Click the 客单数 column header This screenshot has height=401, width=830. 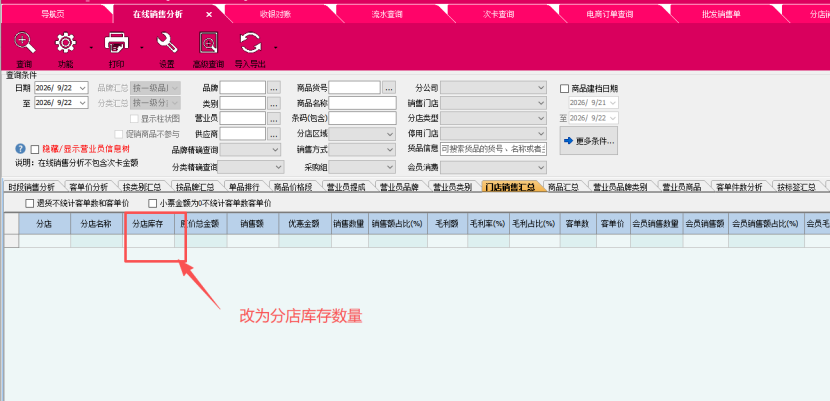click(x=578, y=224)
